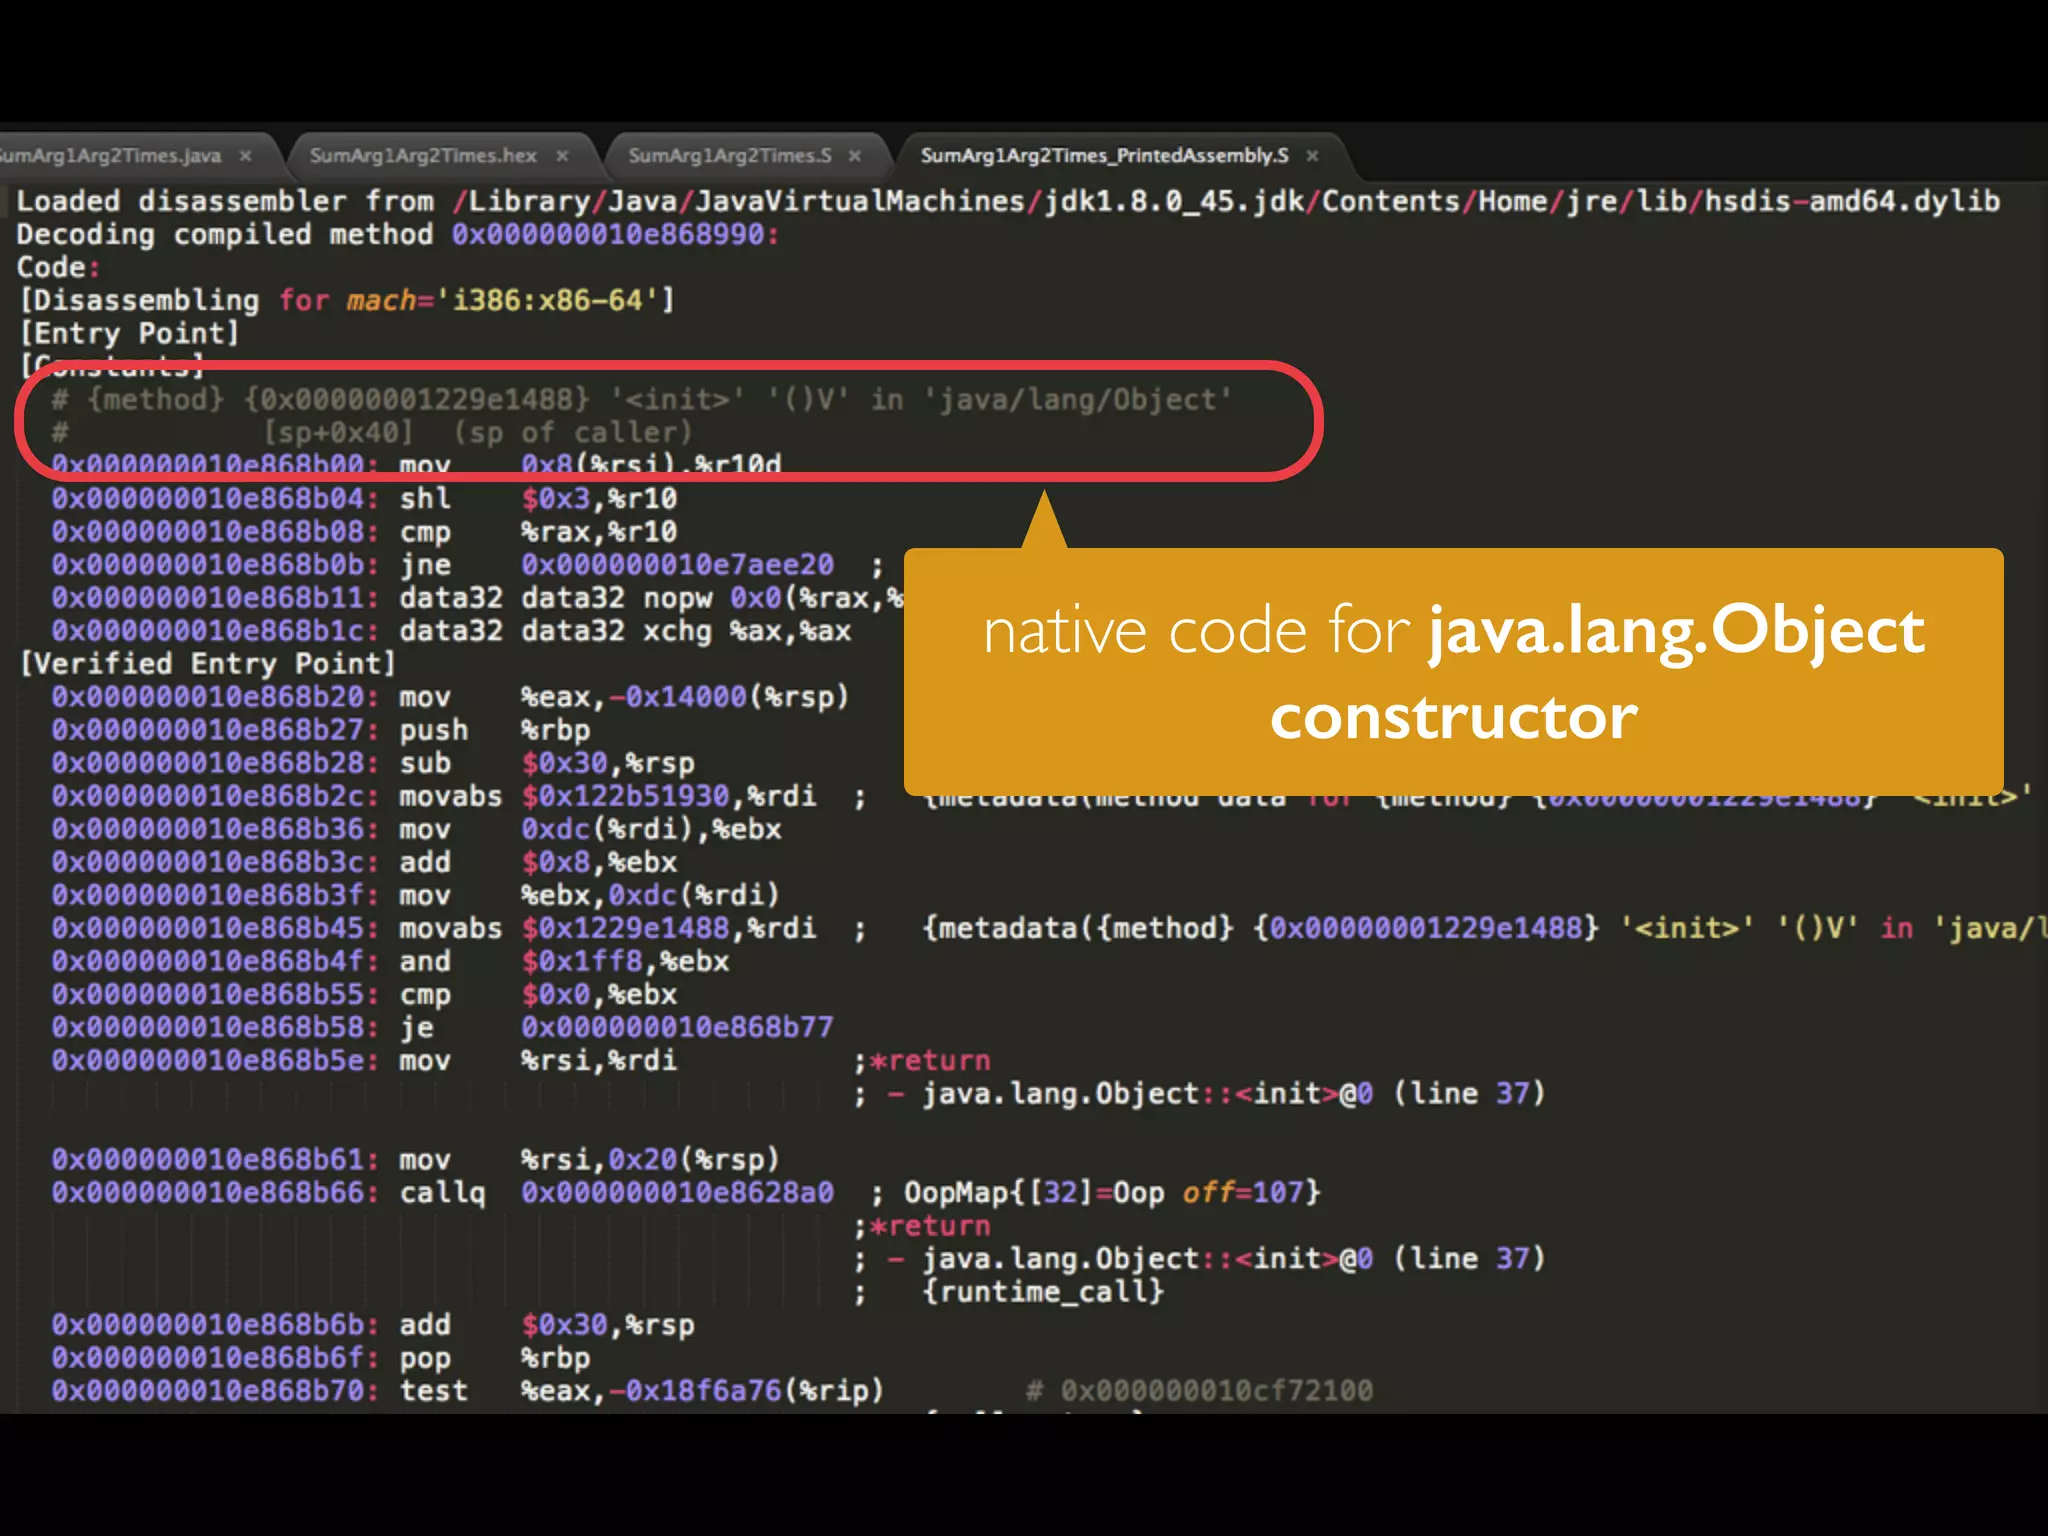Close the SumArg1Arg2Times.S tab
2048x1536 pixels.
[855, 156]
